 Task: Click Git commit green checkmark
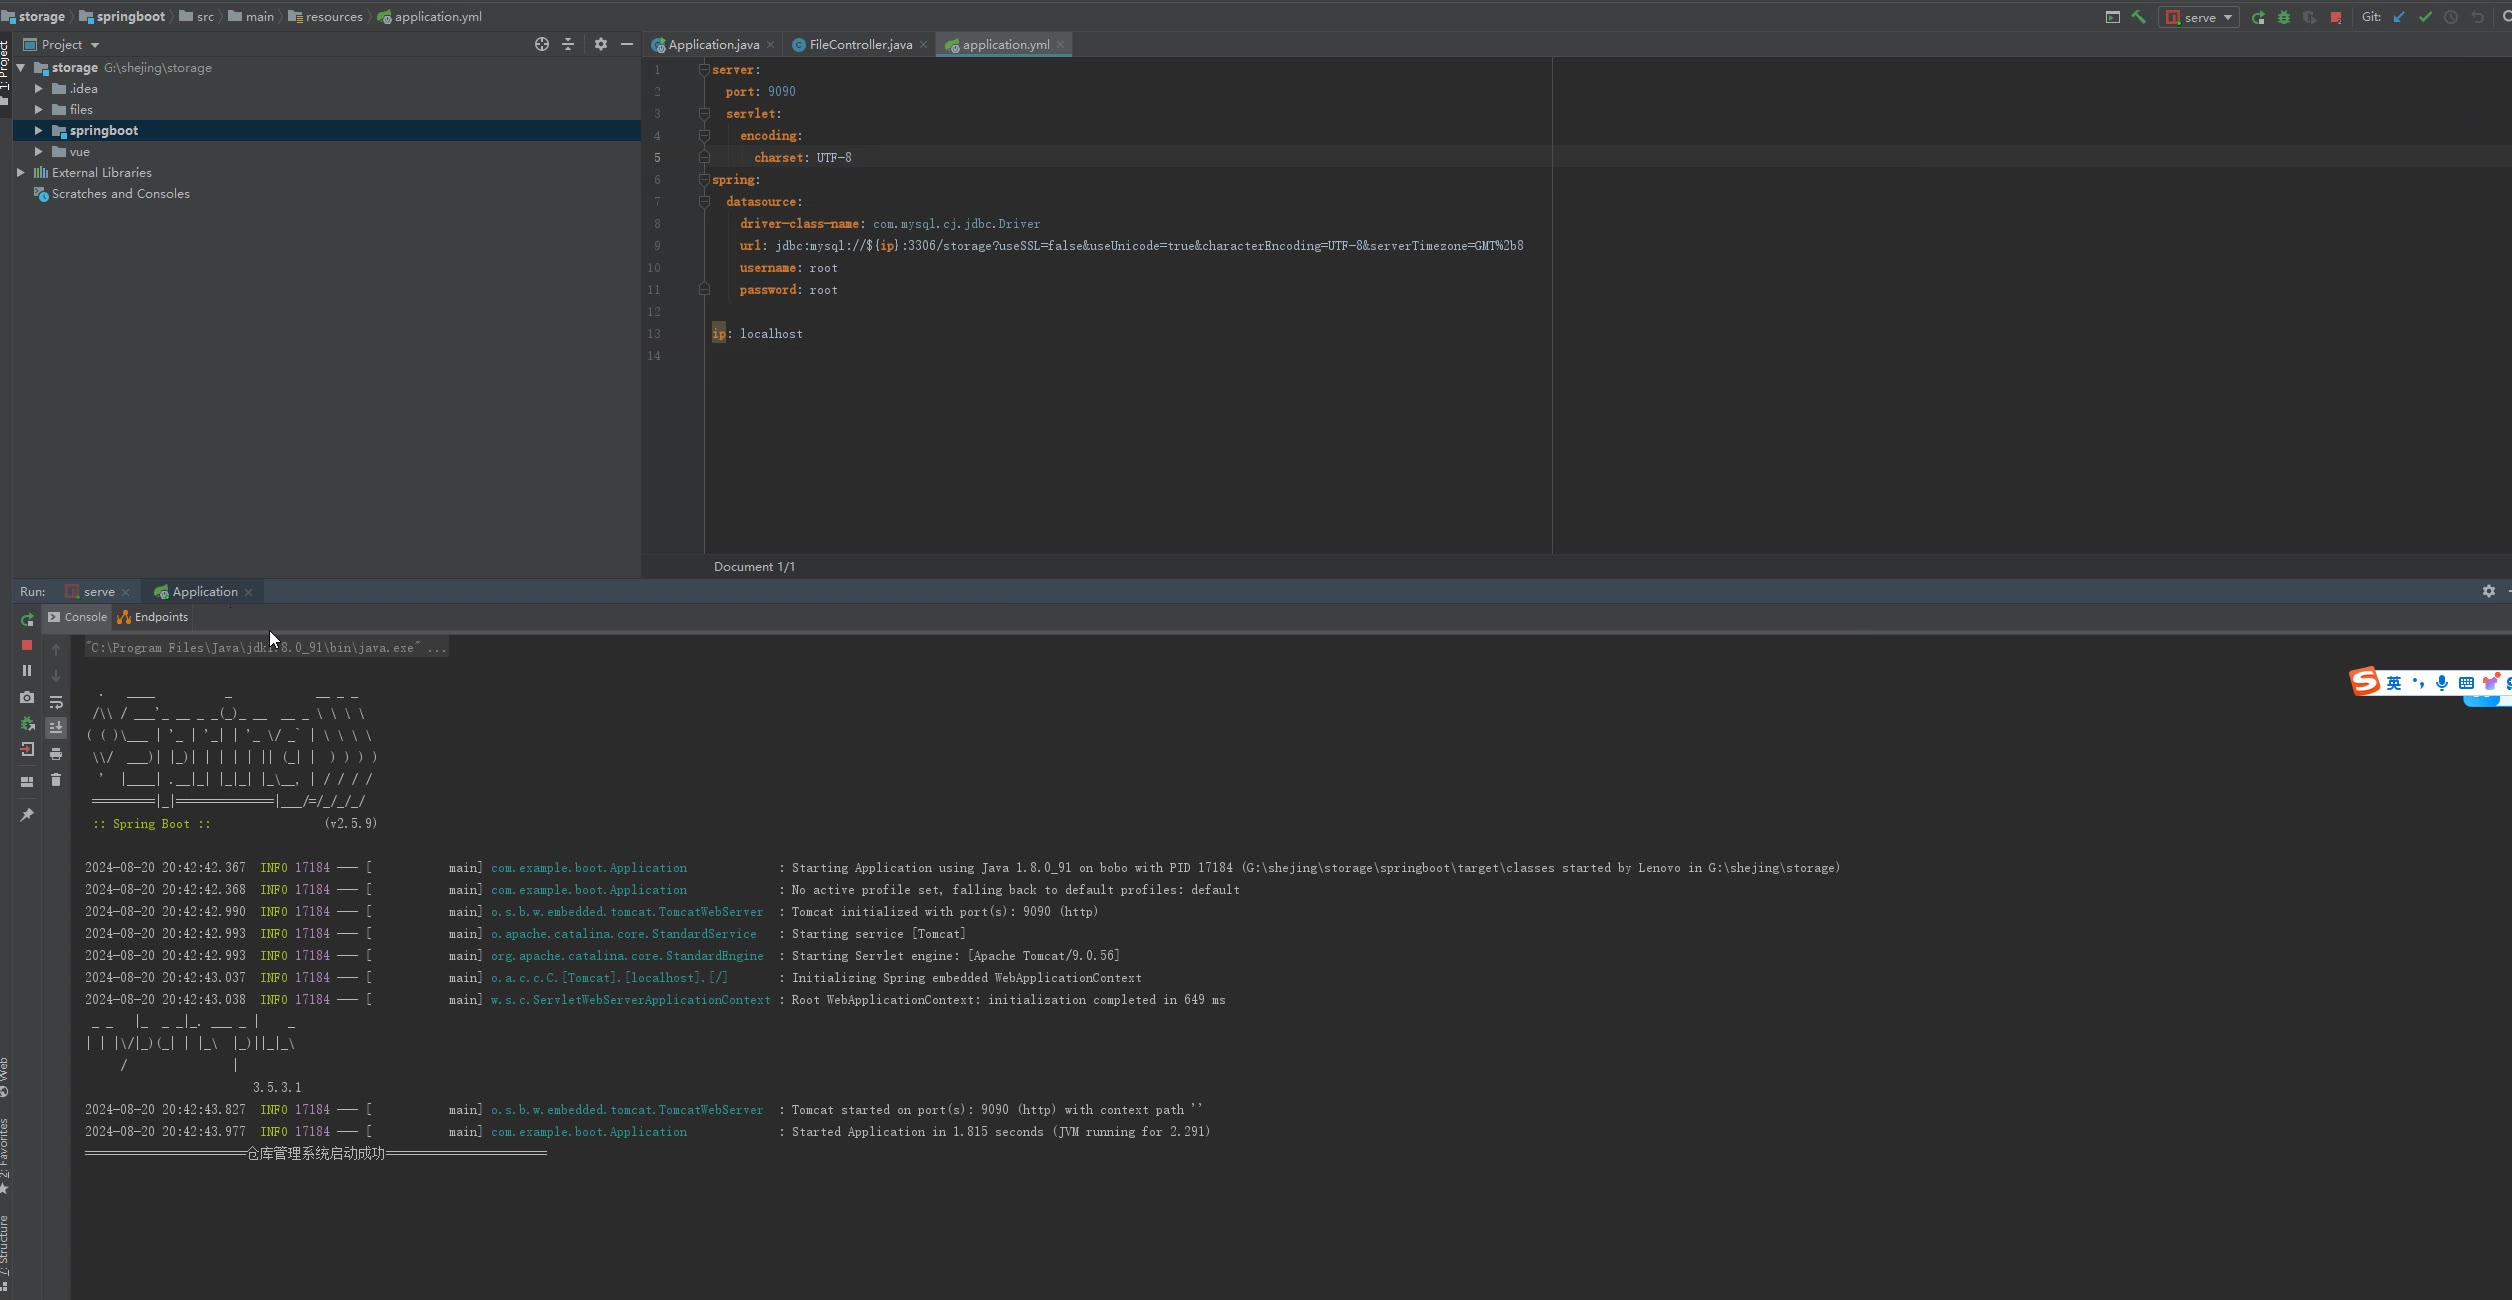point(2425,17)
